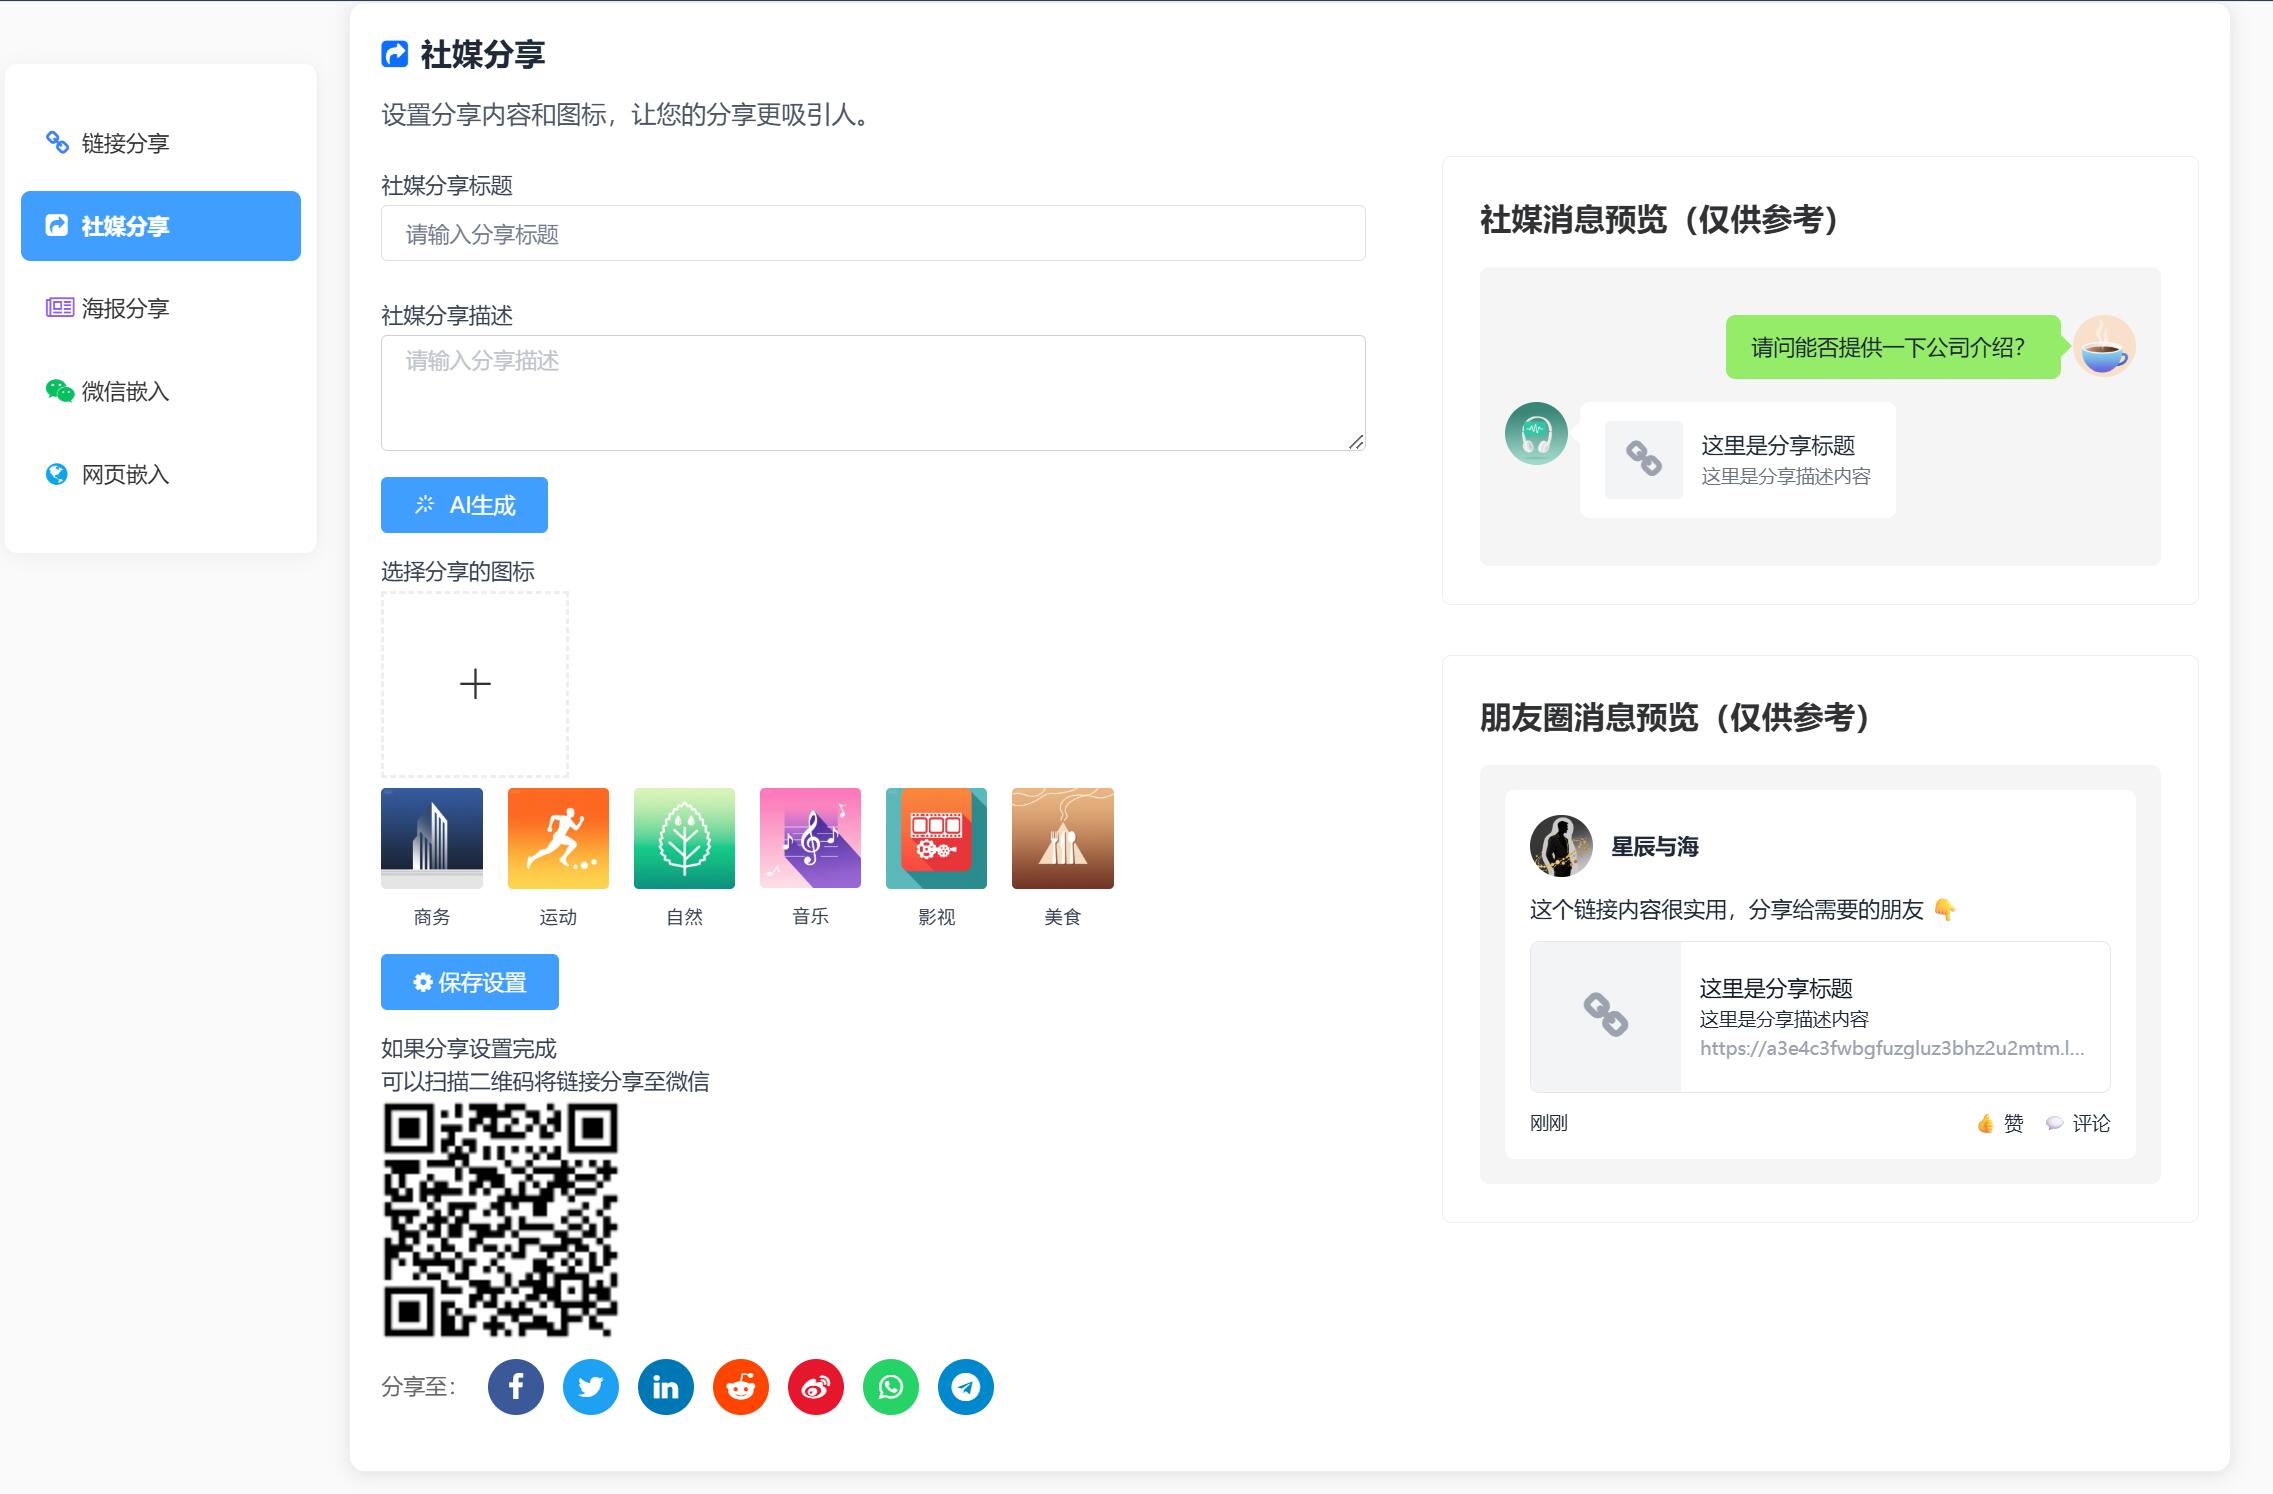2273x1494 pixels.
Task: Choose the 影视 film icon
Action: point(936,838)
